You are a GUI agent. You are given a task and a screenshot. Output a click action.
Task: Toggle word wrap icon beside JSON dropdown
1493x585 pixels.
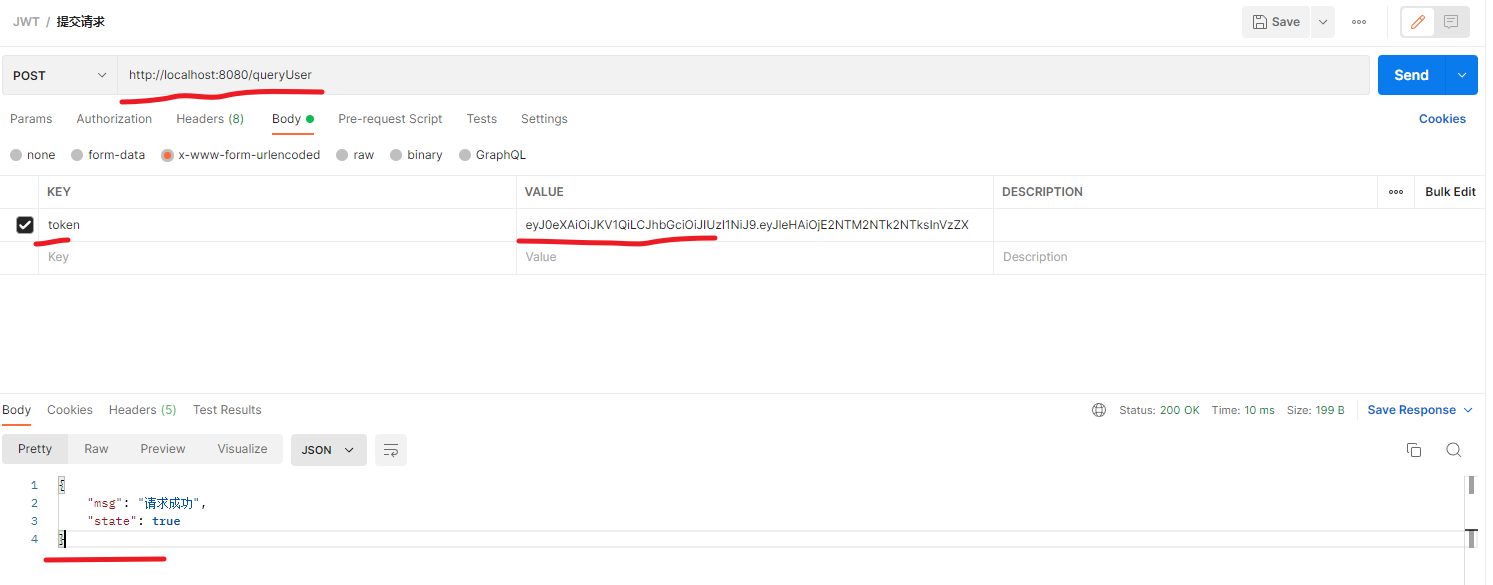[391, 450]
